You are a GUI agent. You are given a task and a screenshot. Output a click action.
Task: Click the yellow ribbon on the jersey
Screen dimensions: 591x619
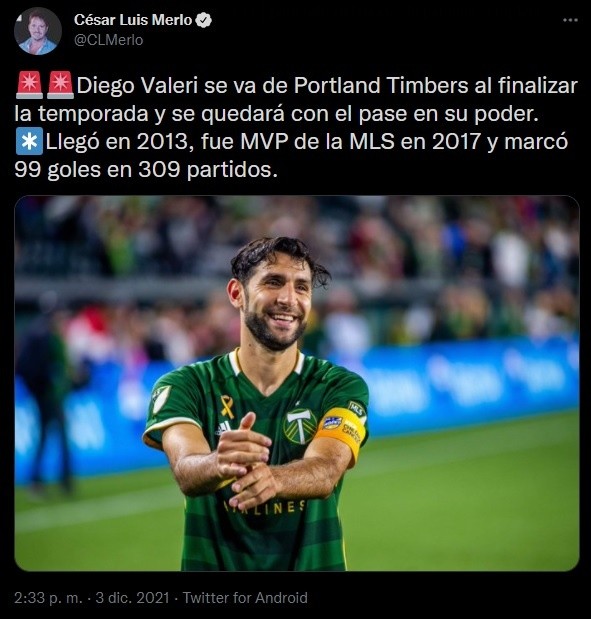pyautogui.click(x=227, y=406)
